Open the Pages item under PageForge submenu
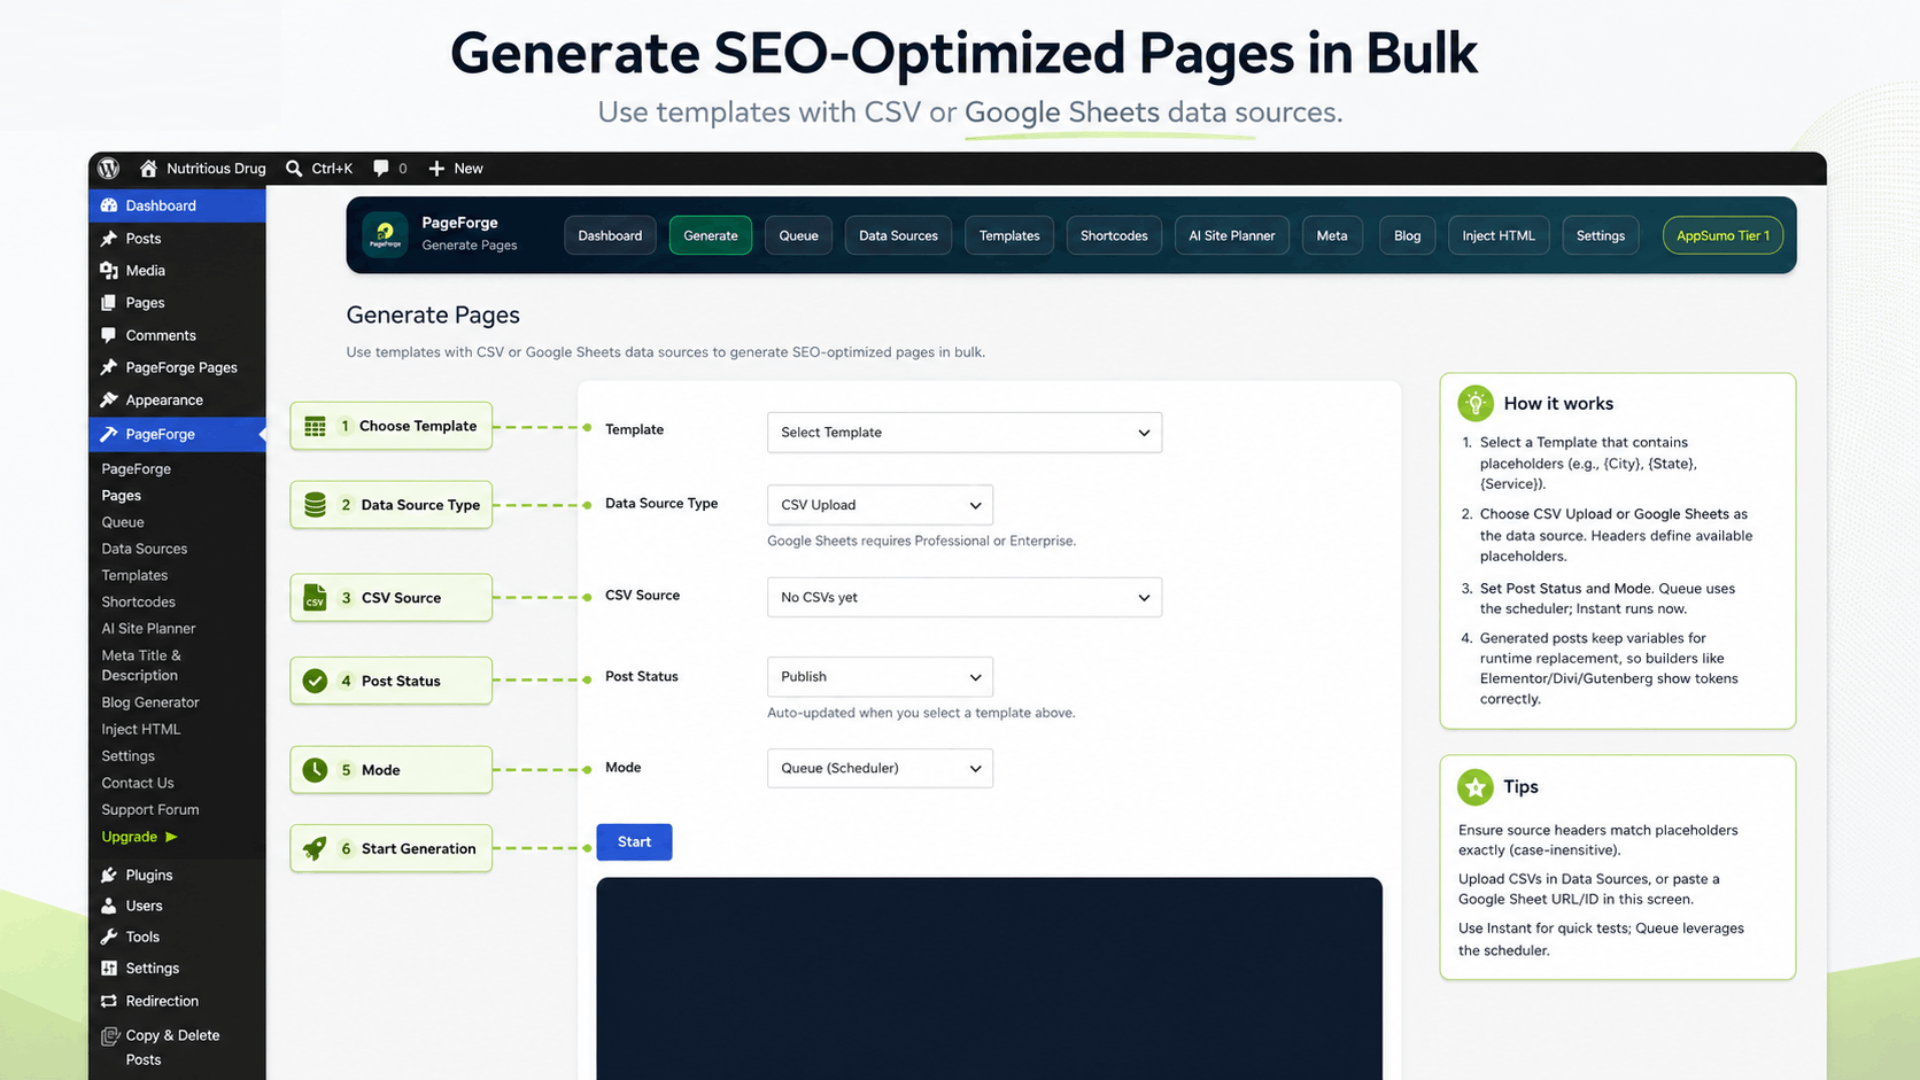The width and height of the screenshot is (1920, 1080). click(x=121, y=495)
